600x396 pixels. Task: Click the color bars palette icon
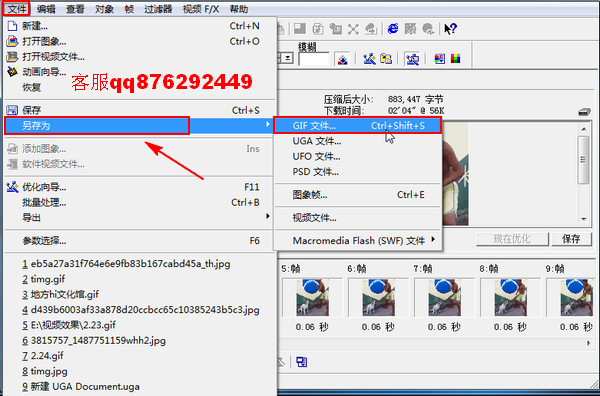click(x=455, y=59)
